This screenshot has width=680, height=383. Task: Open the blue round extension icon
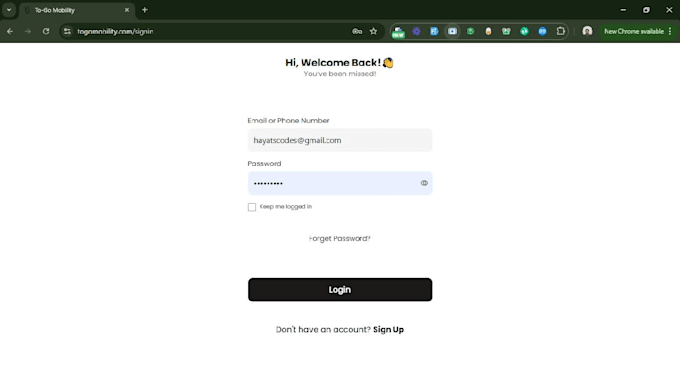[x=543, y=31]
